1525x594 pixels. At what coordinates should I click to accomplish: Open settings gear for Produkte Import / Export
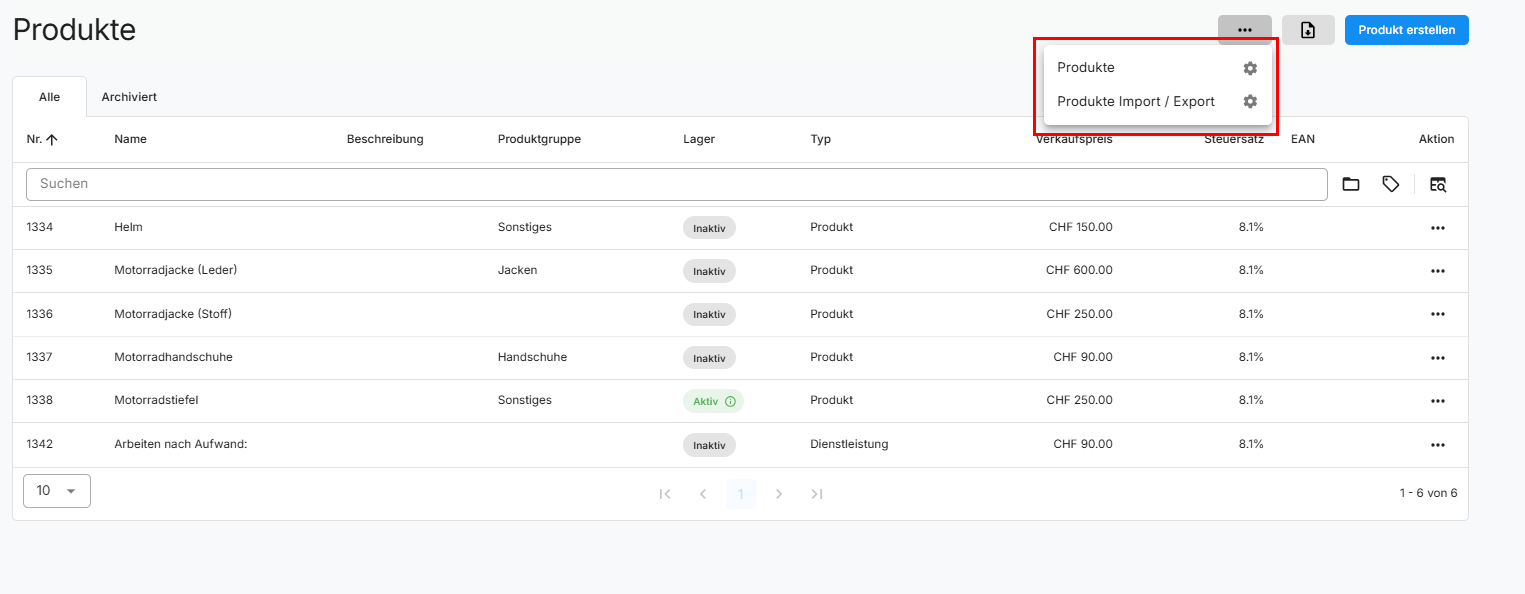(x=1249, y=102)
